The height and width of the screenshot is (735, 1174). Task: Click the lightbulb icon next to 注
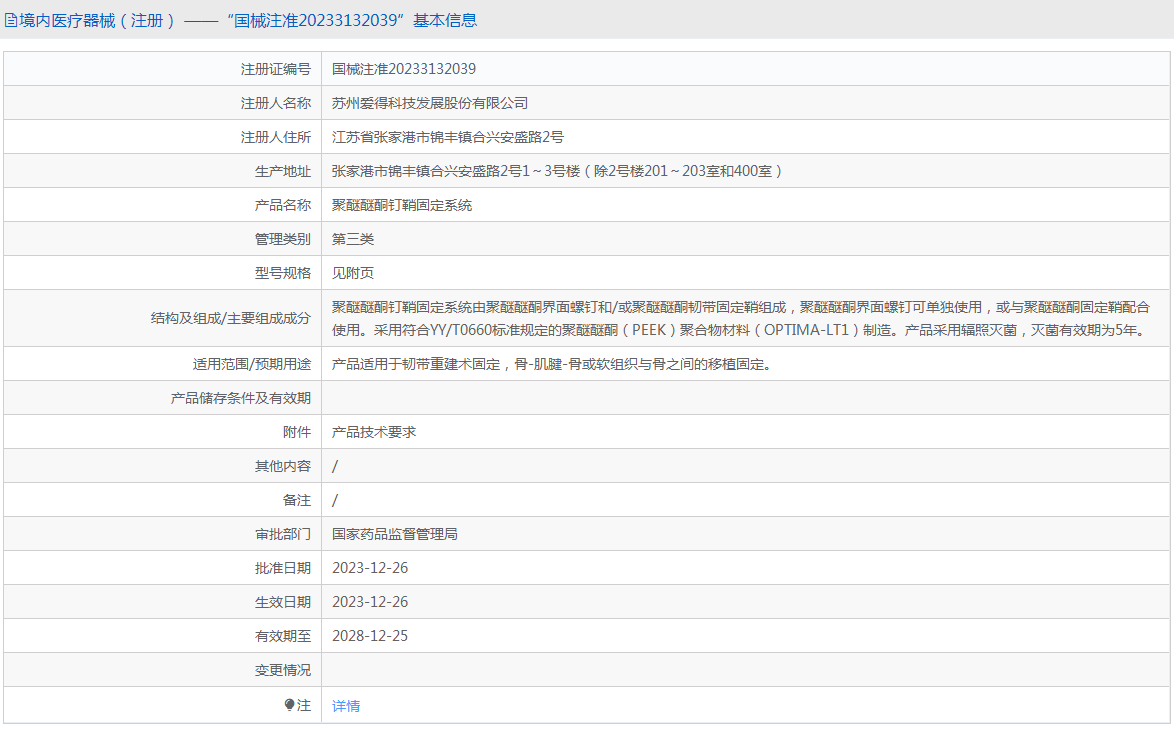click(x=290, y=705)
